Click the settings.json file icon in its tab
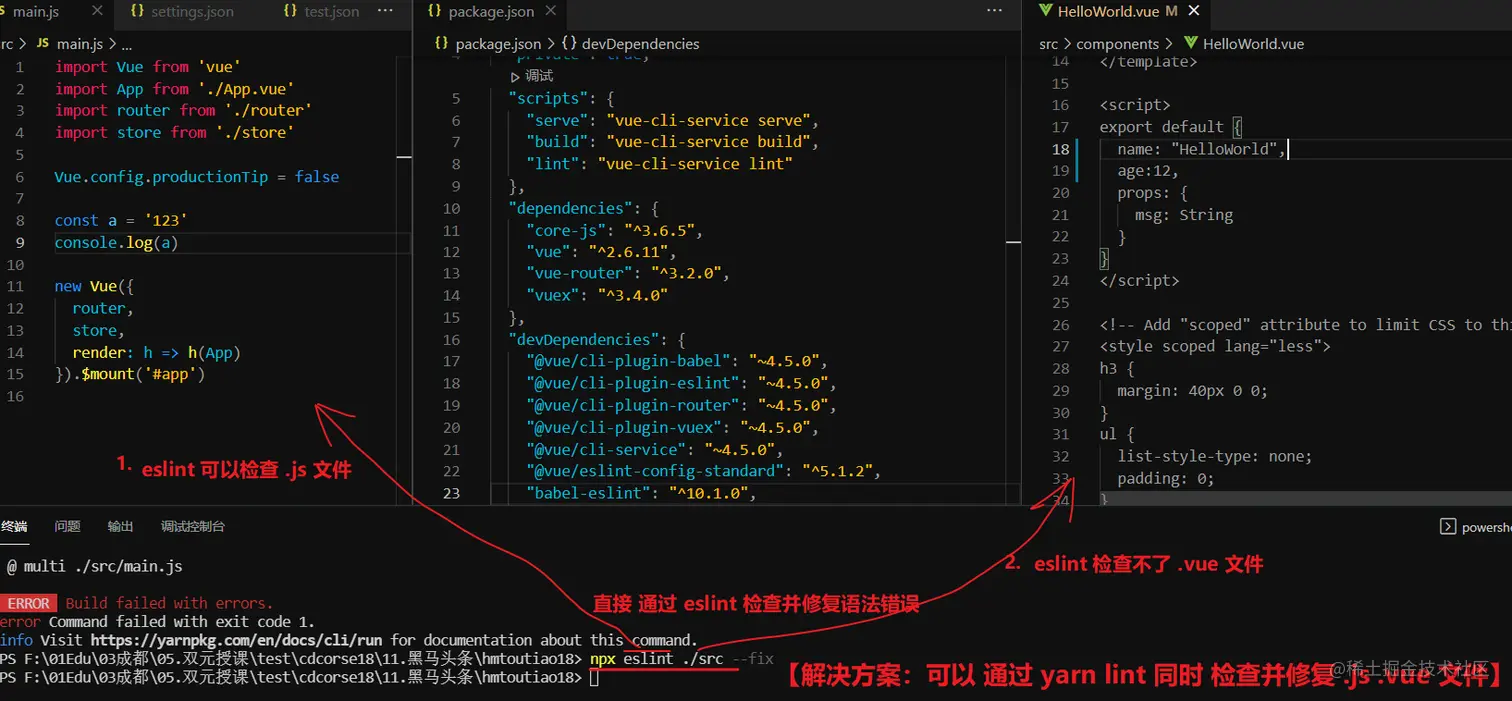Image resolution: width=1512 pixels, height=701 pixels. [137, 12]
